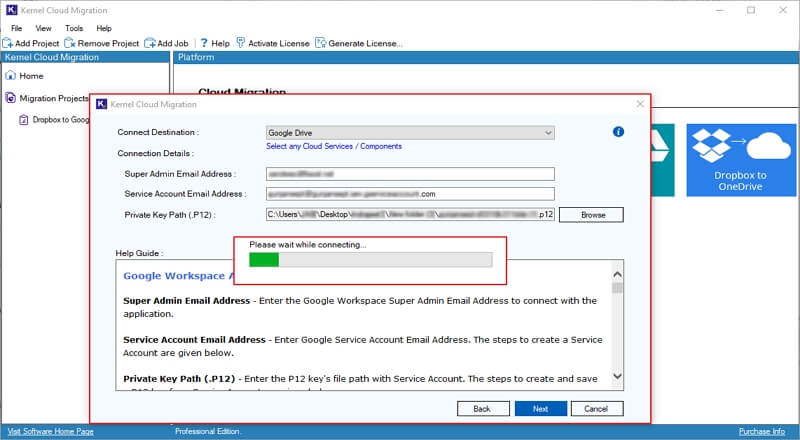Click Activate License text in toolbar

tap(279, 43)
